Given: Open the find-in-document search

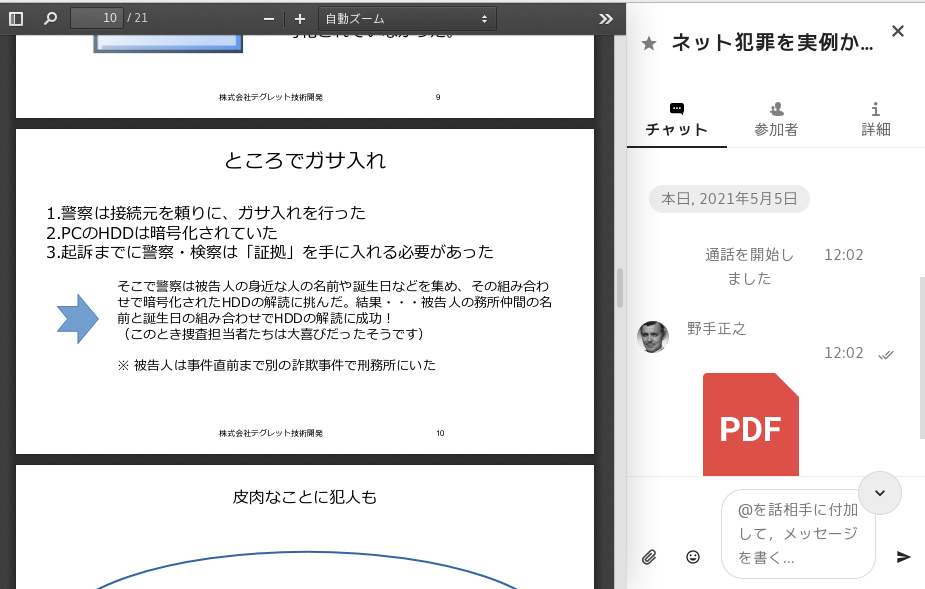Looking at the screenshot, I should click(51, 19).
